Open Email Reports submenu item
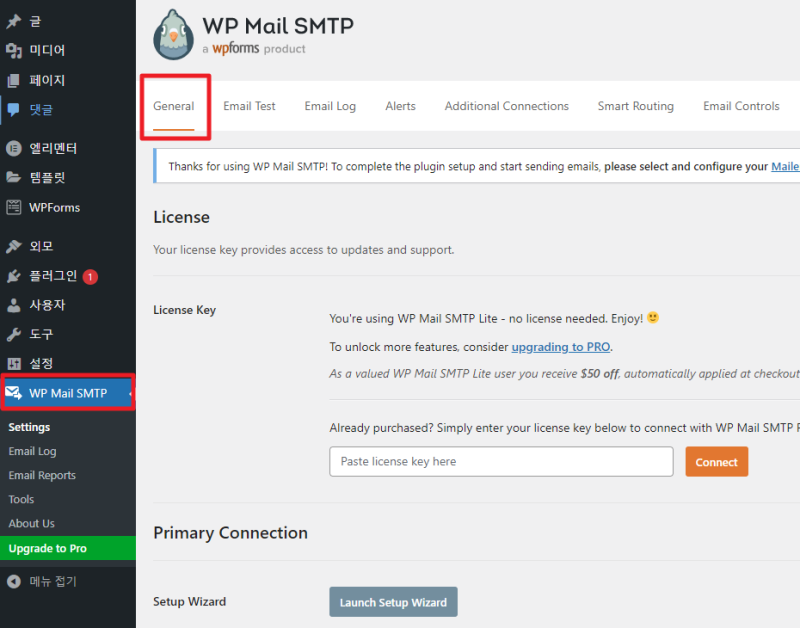This screenshot has width=800, height=628. 42,475
